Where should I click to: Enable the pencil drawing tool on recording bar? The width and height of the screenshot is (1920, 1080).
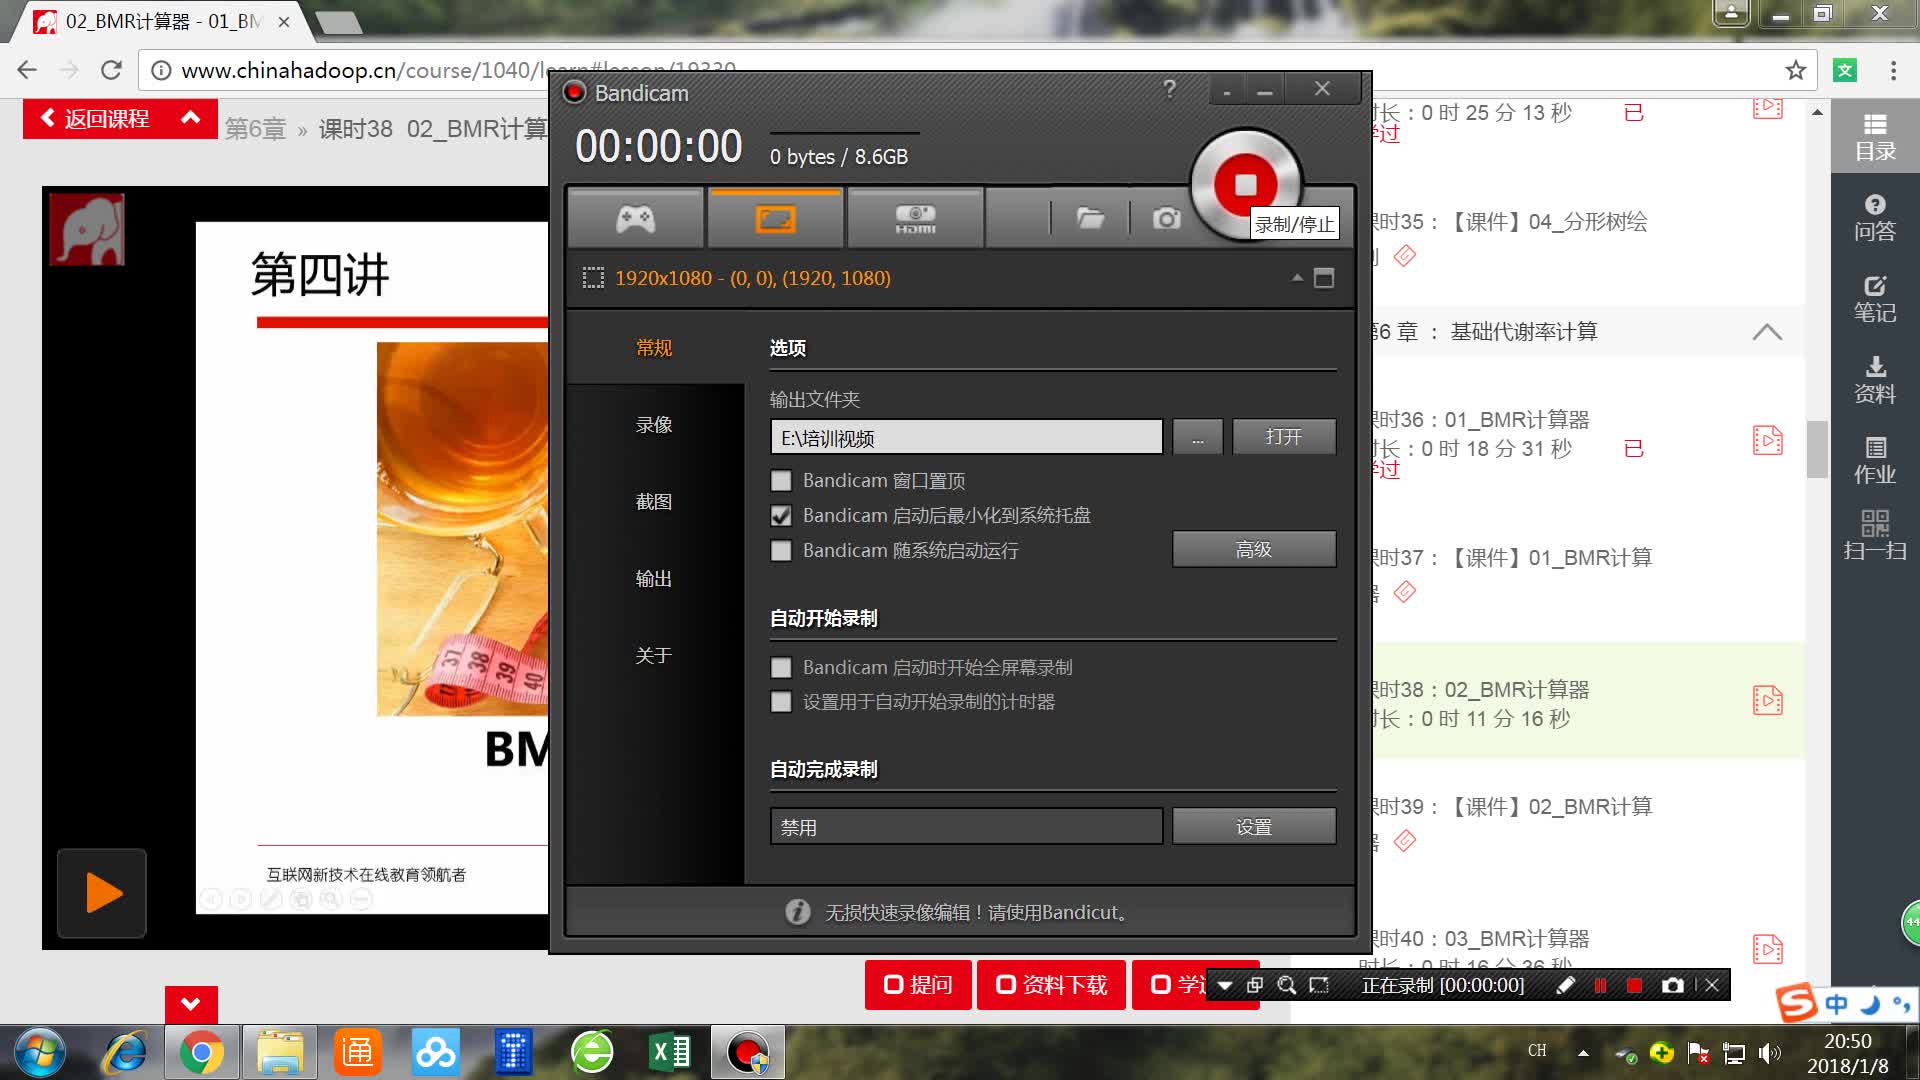click(1566, 985)
